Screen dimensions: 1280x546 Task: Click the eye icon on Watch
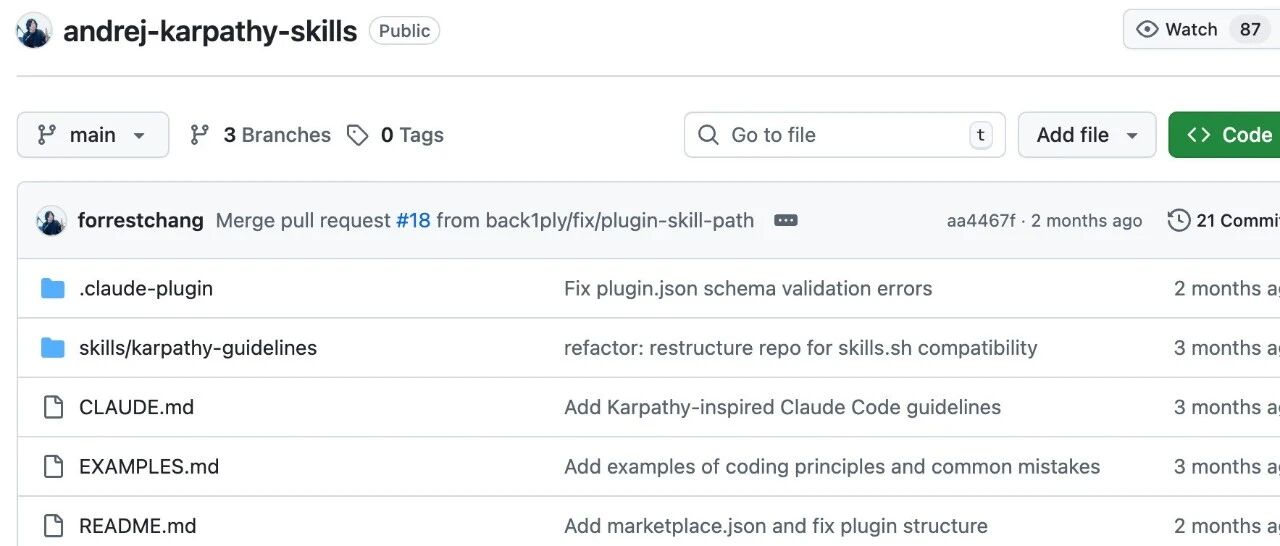coord(1148,29)
